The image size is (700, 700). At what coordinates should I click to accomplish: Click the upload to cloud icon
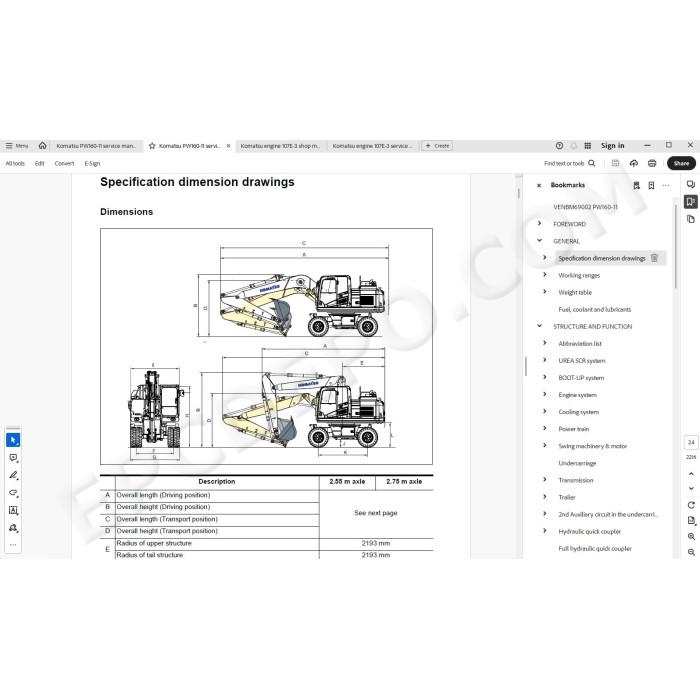click(x=634, y=163)
